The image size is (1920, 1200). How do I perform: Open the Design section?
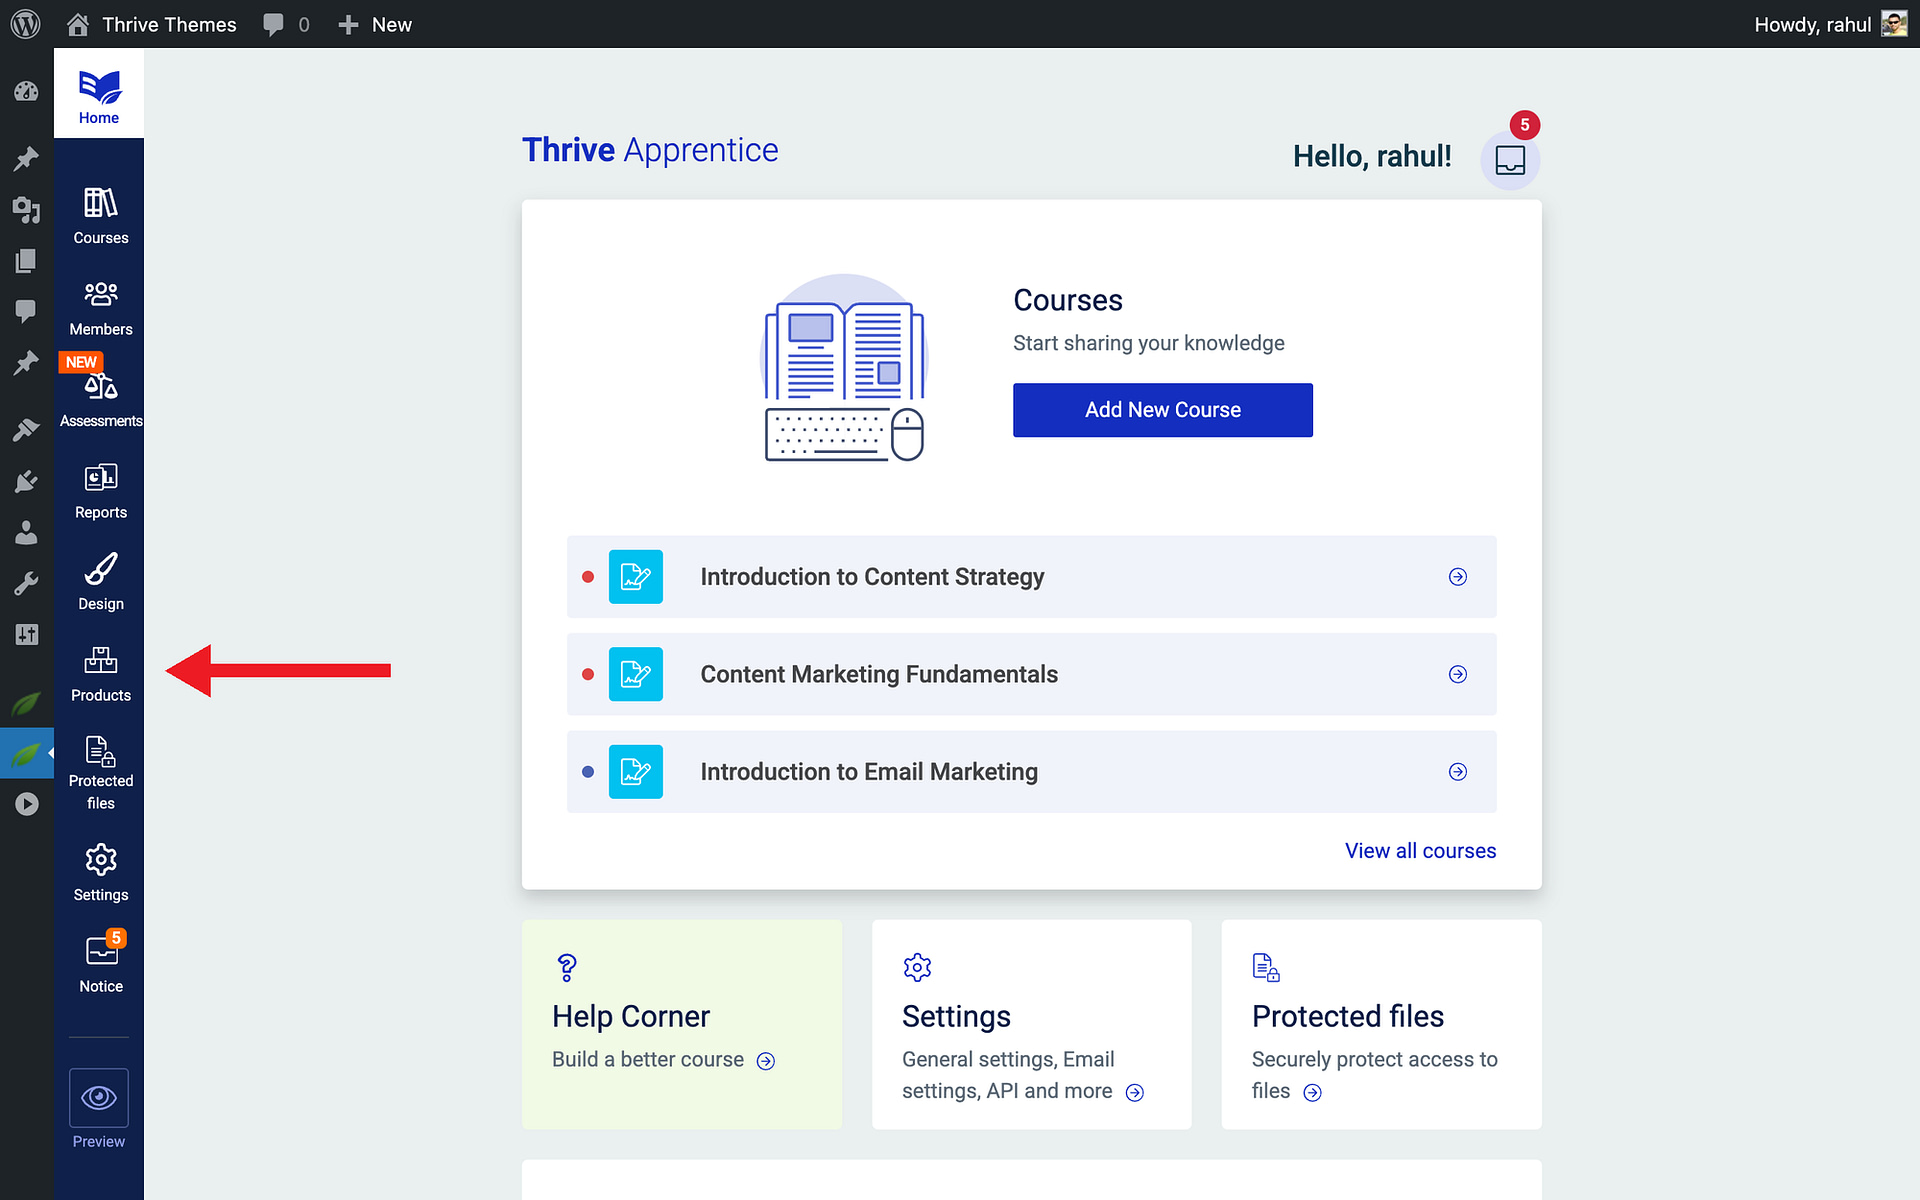point(99,578)
